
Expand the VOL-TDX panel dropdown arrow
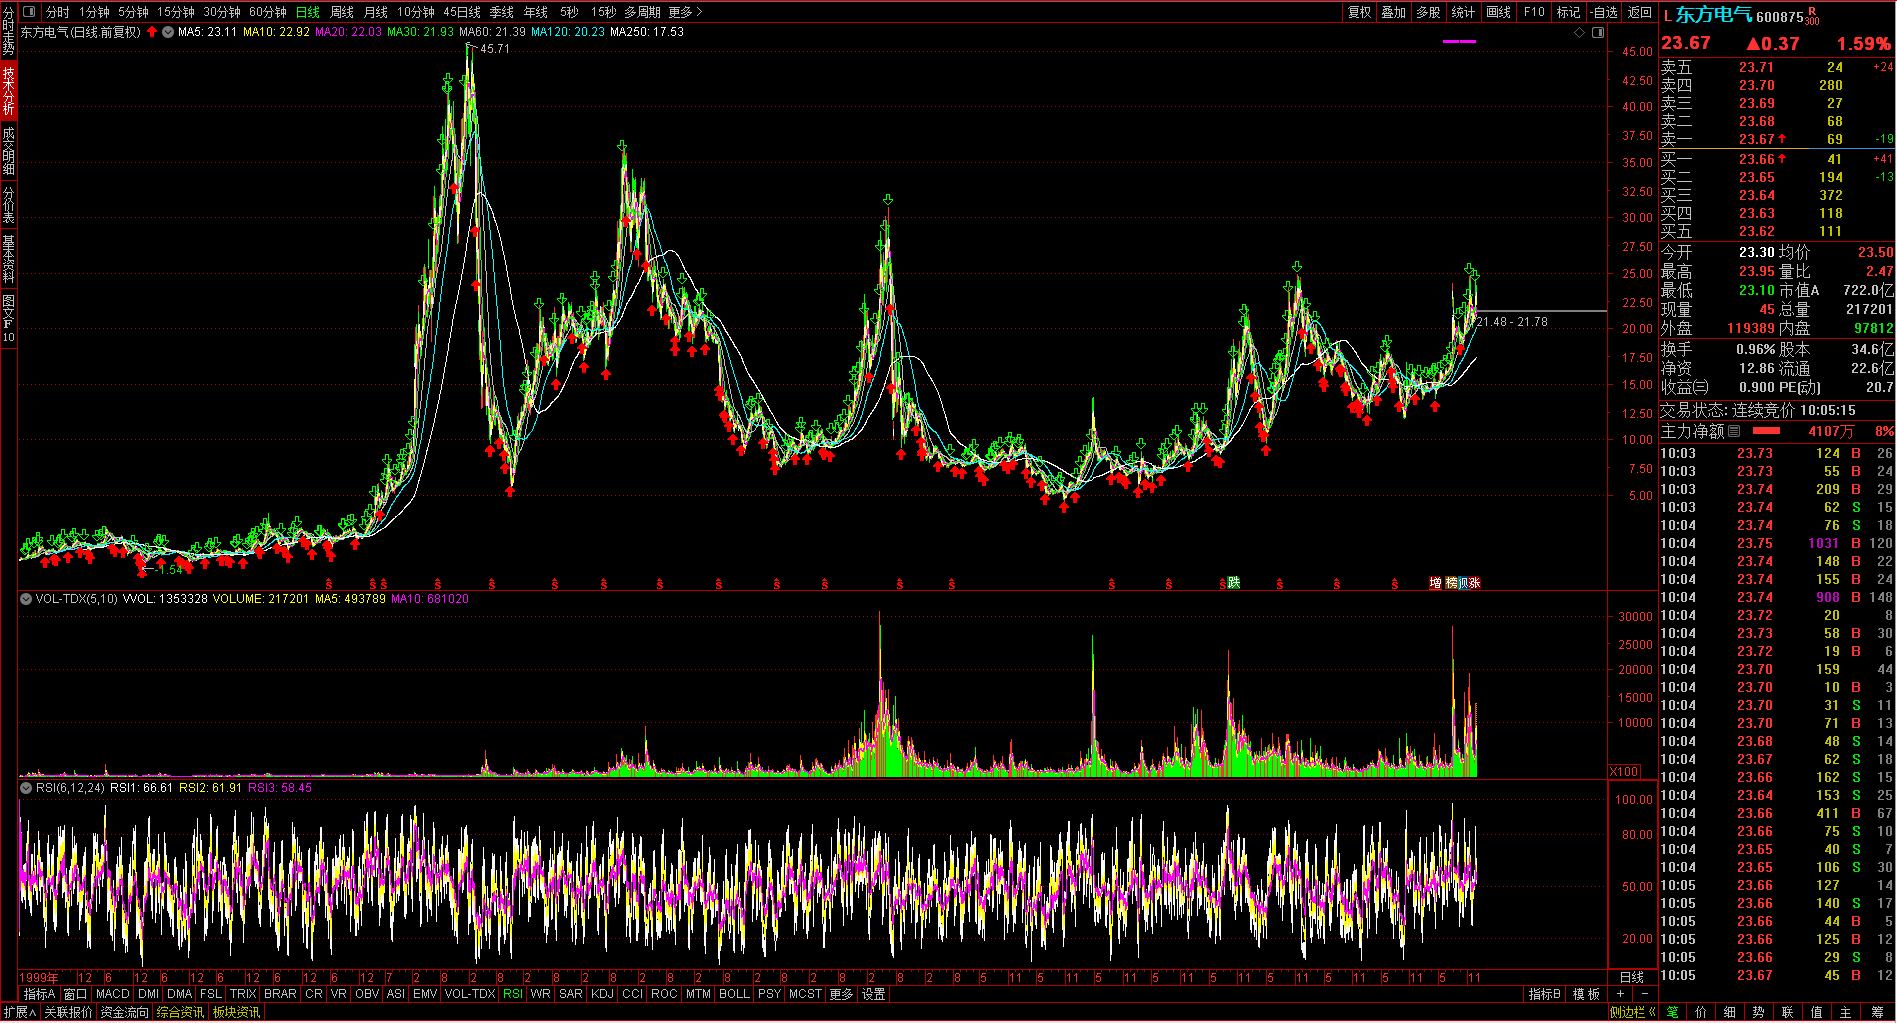(x=26, y=599)
